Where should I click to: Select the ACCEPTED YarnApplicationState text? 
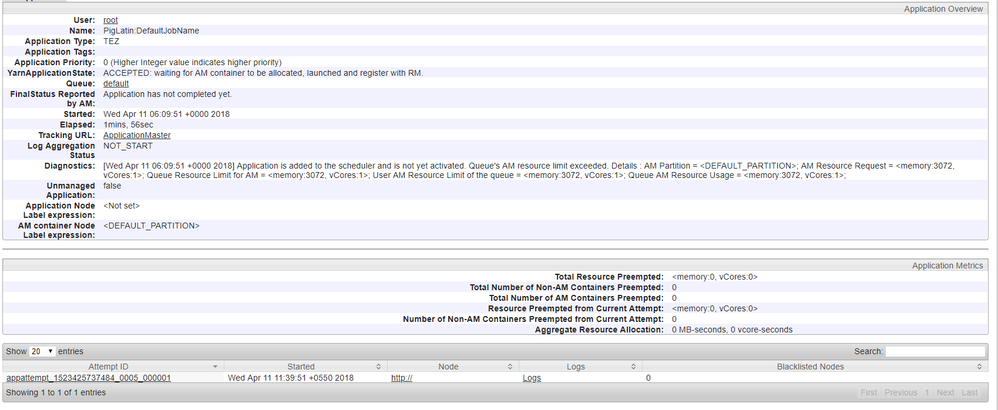point(263,73)
